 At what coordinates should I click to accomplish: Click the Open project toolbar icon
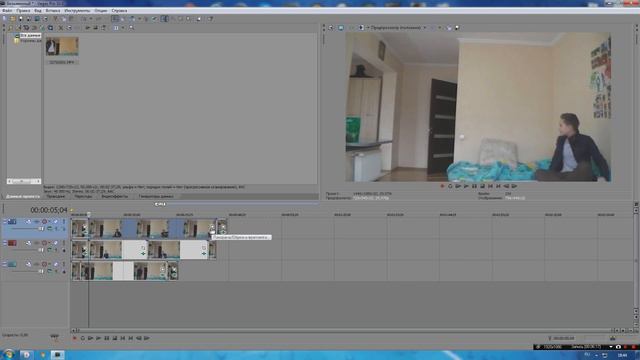point(13,19)
